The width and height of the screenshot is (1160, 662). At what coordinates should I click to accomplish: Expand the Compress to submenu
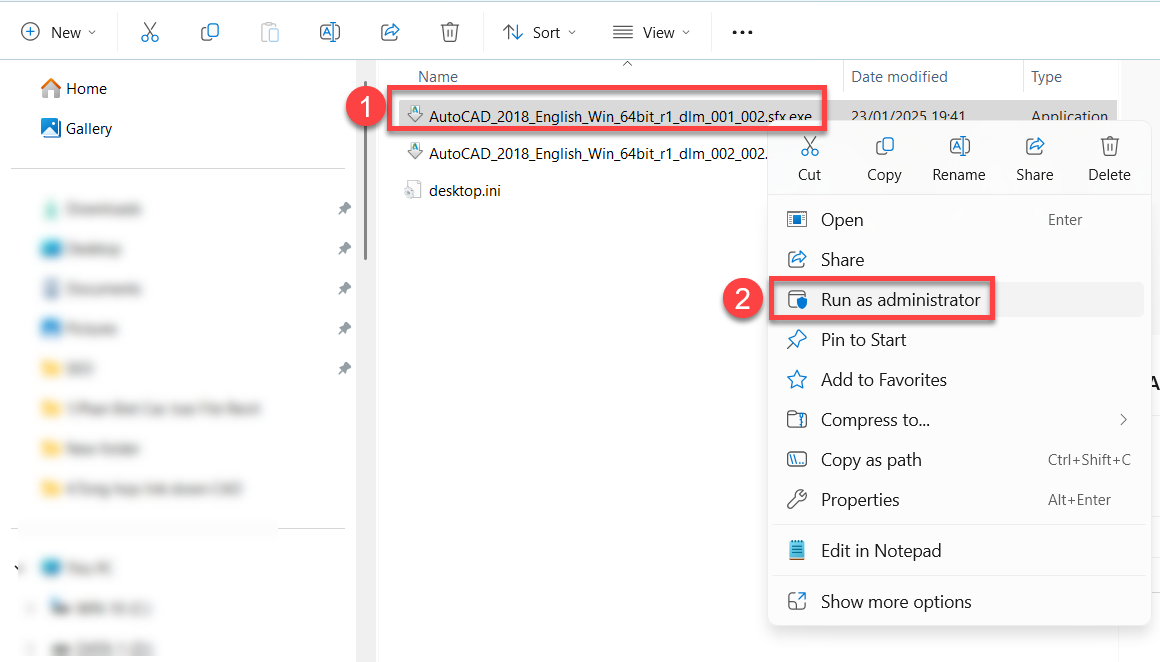(959, 419)
